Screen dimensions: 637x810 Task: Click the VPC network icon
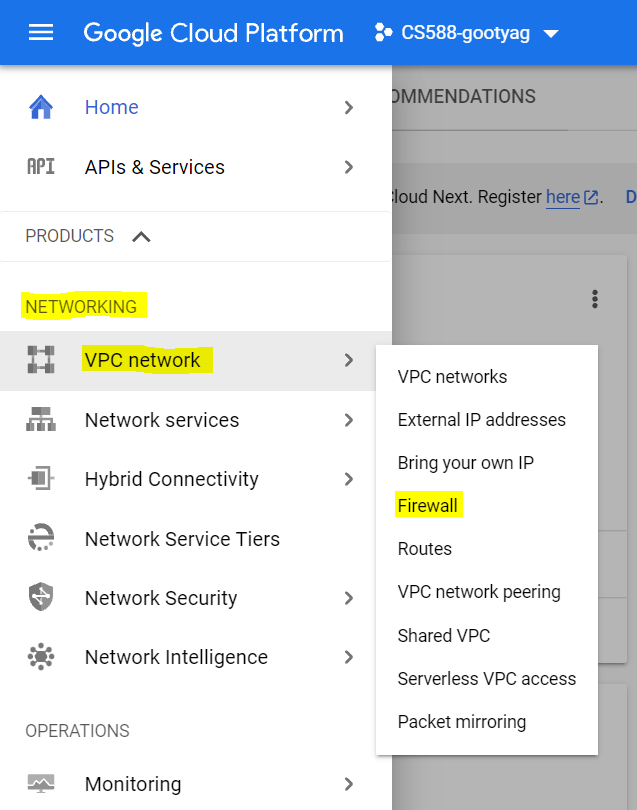41,360
